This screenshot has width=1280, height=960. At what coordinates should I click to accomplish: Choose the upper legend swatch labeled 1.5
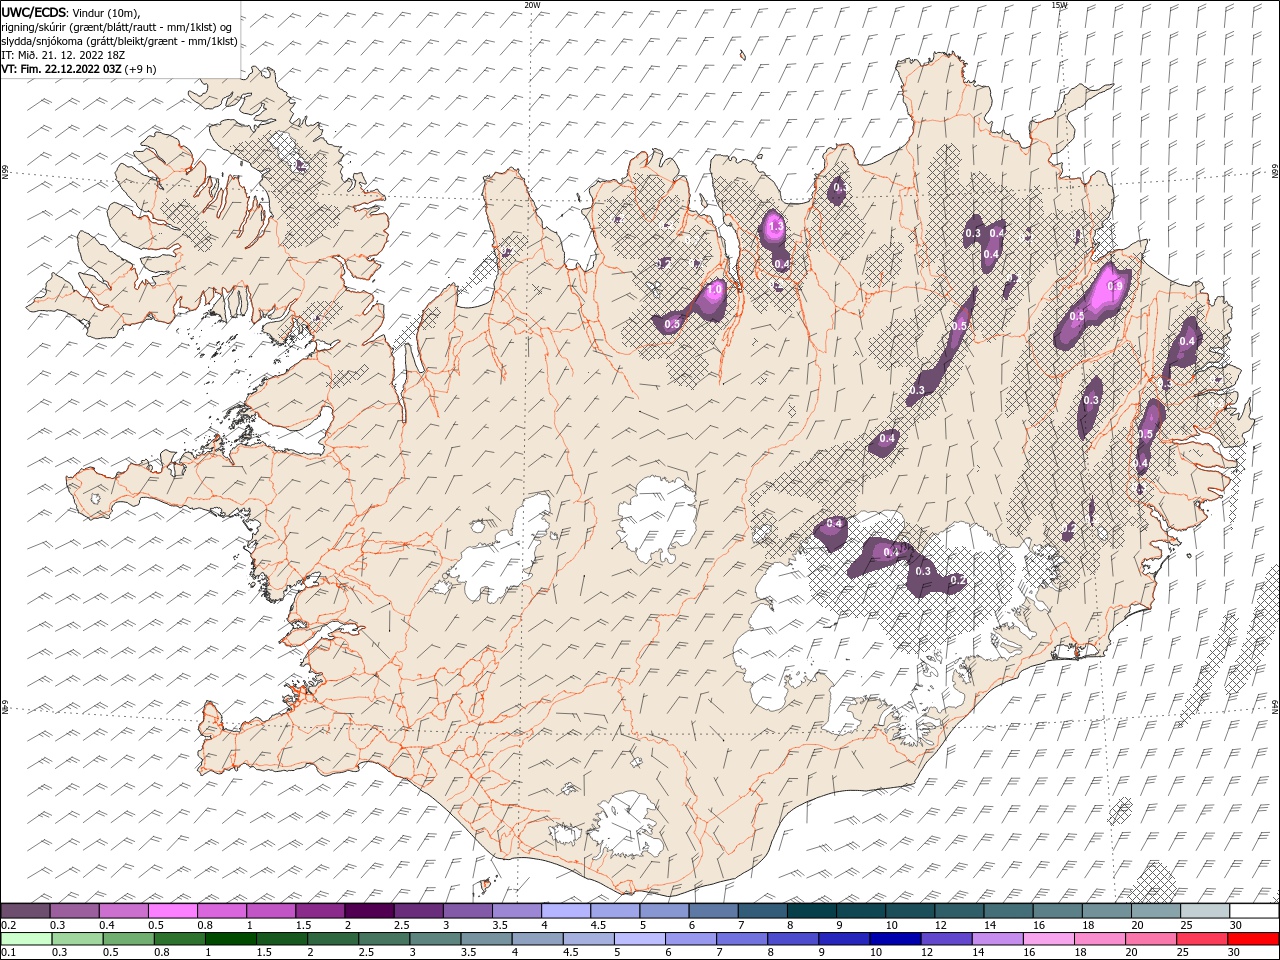click(x=319, y=911)
